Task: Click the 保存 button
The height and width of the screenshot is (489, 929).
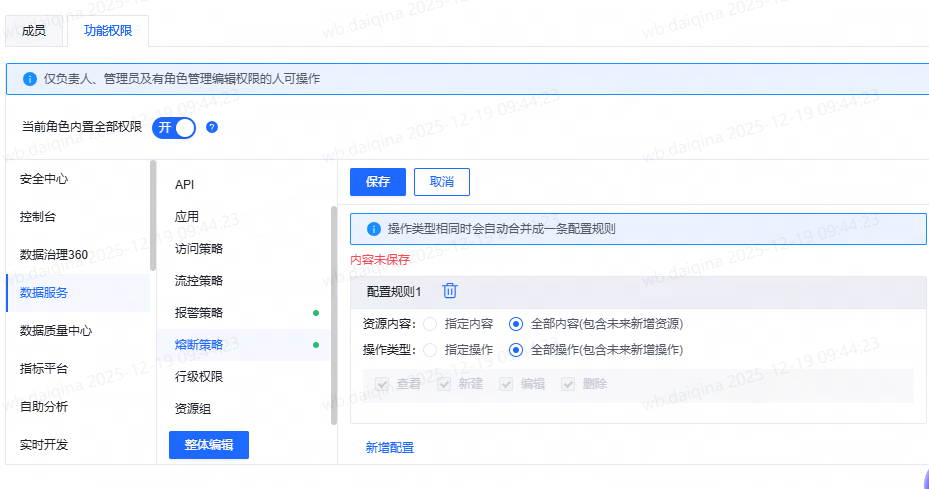Action: point(378,182)
